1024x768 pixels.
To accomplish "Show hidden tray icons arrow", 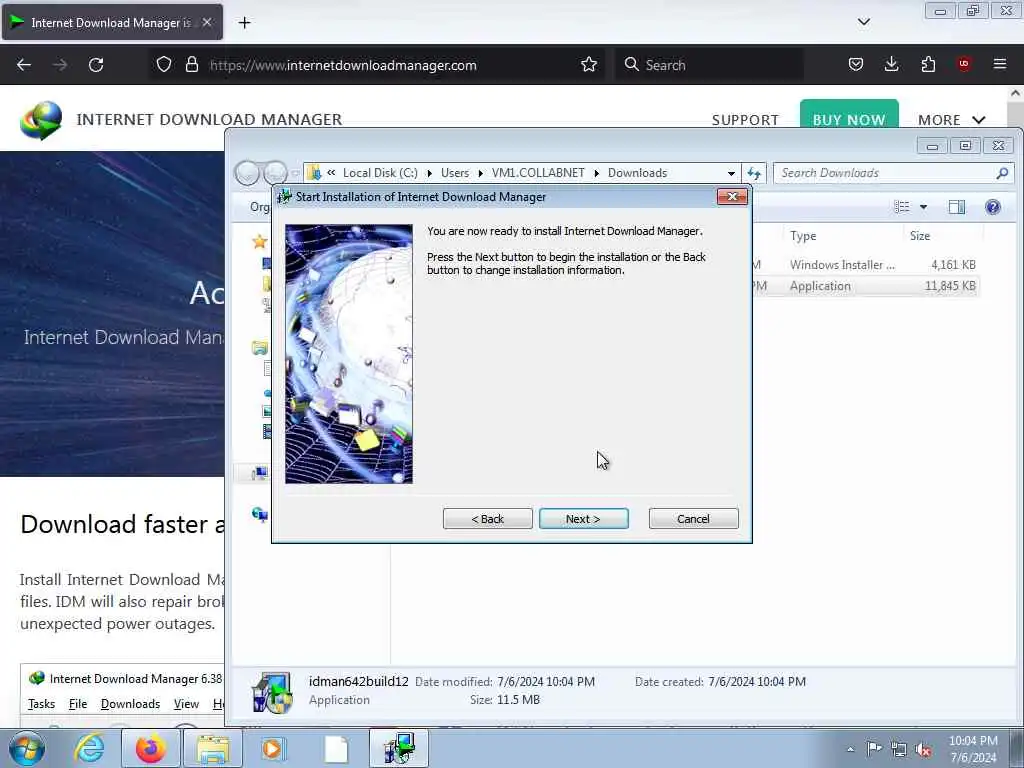I will [850, 749].
